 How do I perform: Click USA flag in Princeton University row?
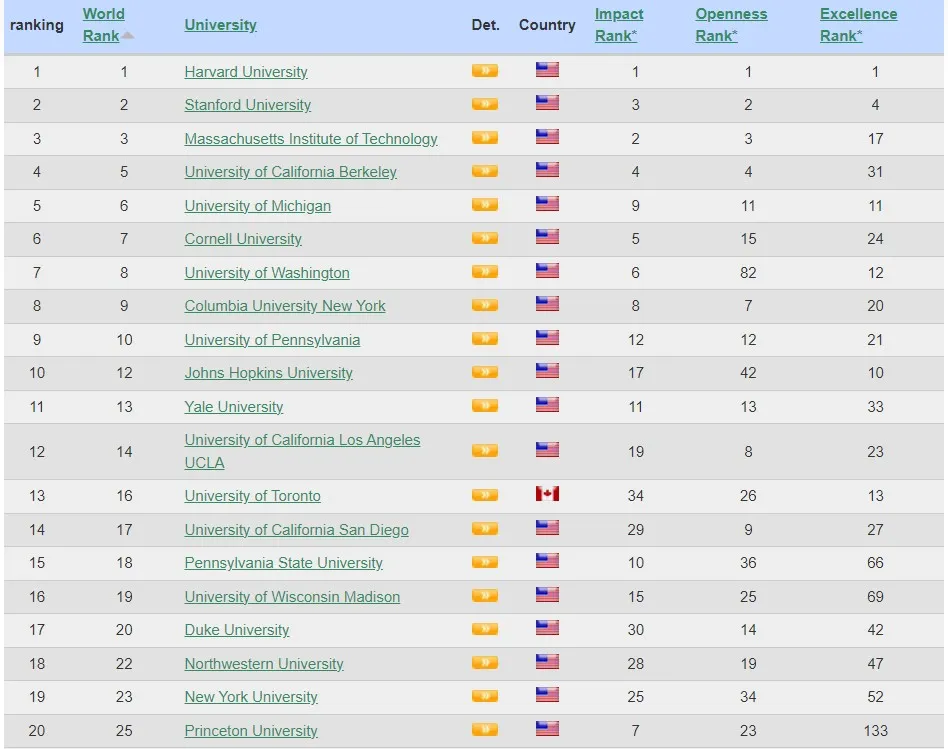(x=547, y=728)
